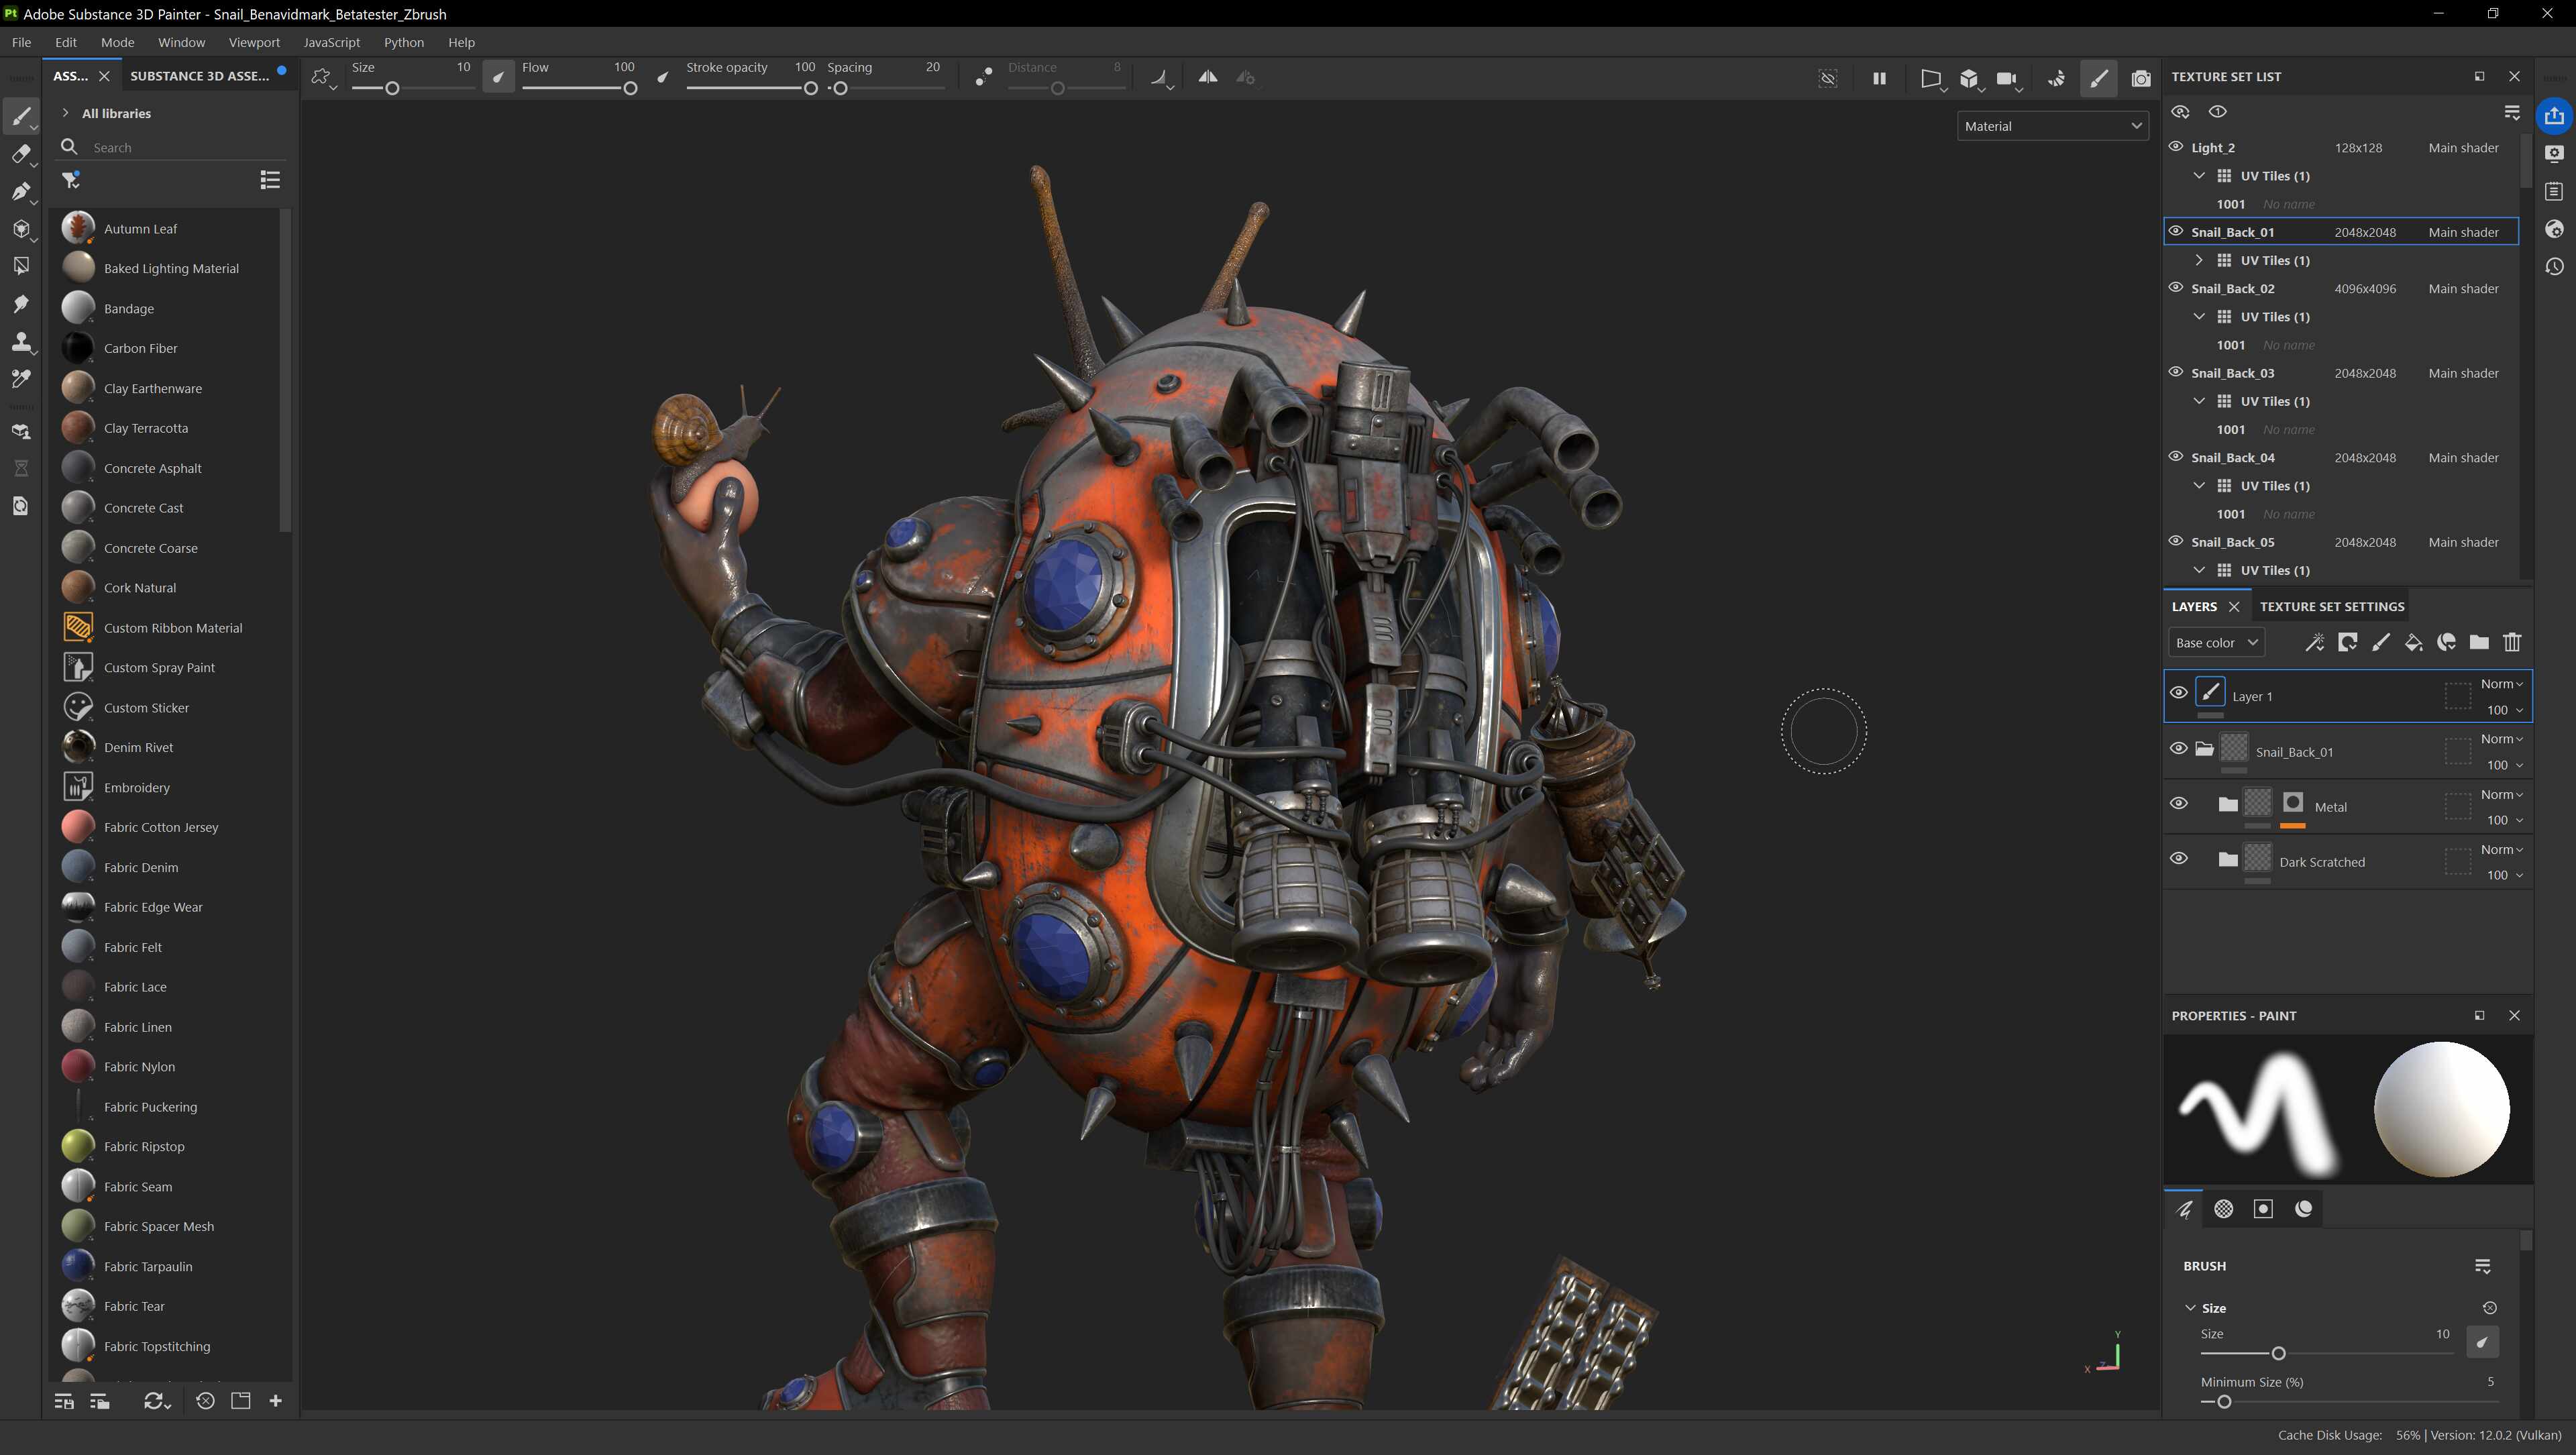Toggle symmetry in top toolbar
2576x1455 pixels.
point(1208,77)
